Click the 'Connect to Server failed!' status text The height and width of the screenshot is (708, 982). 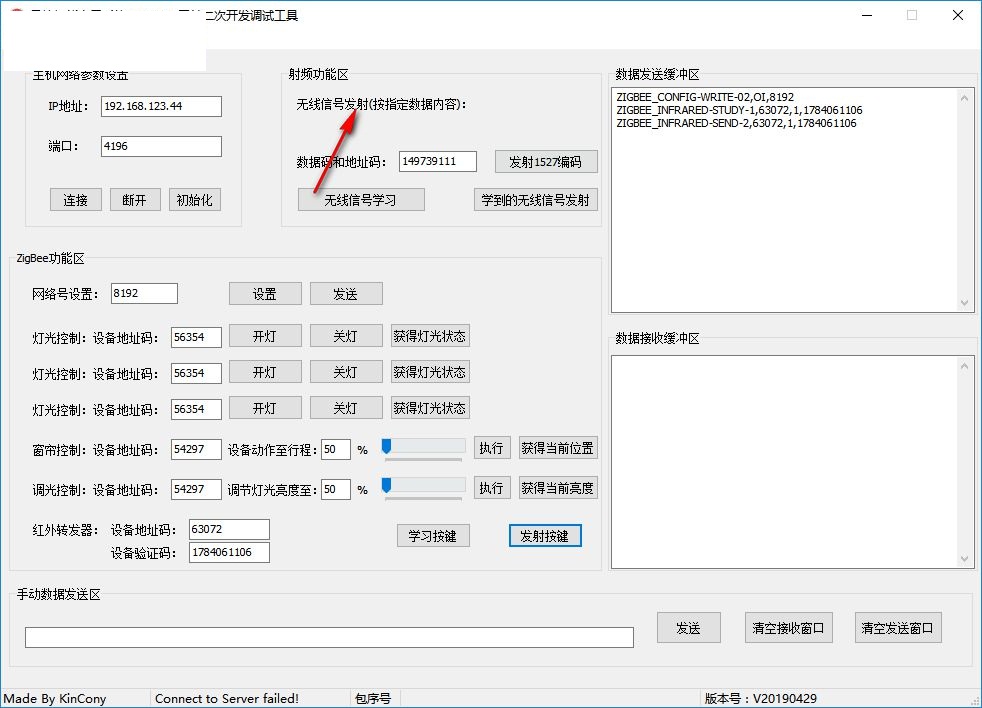pyautogui.click(x=227, y=699)
